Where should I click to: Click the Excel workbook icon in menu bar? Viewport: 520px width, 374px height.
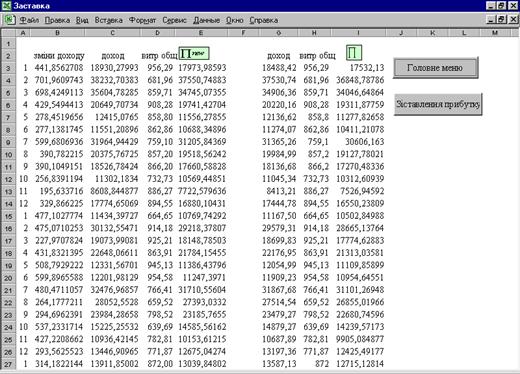coord(10,20)
